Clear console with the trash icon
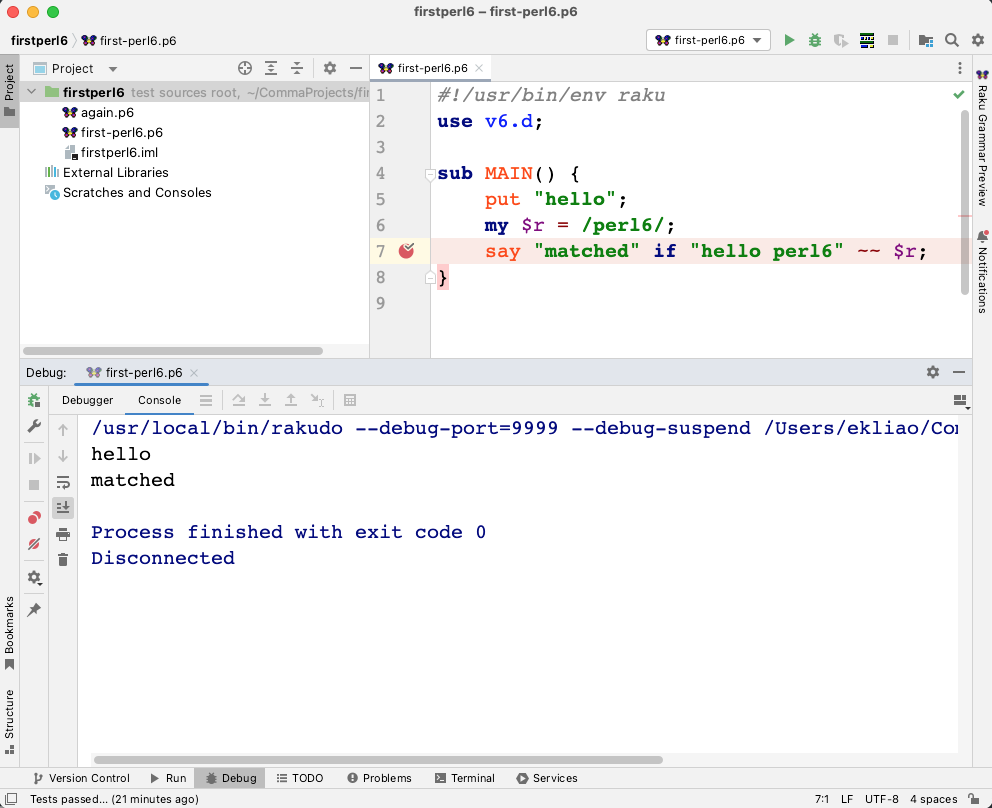This screenshot has height=808, width=992. click(x=63, y=560)
